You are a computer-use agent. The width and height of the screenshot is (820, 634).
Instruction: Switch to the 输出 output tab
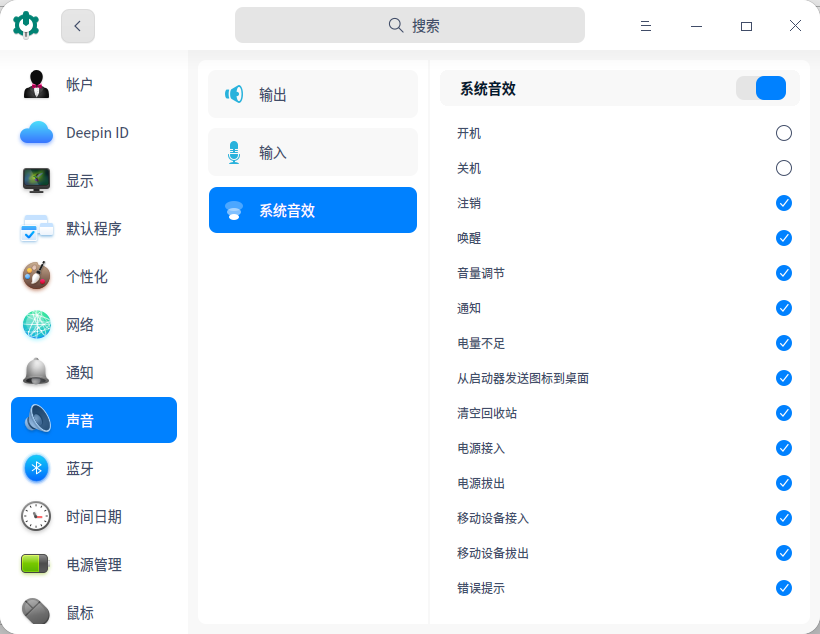[x=313, y=95]
